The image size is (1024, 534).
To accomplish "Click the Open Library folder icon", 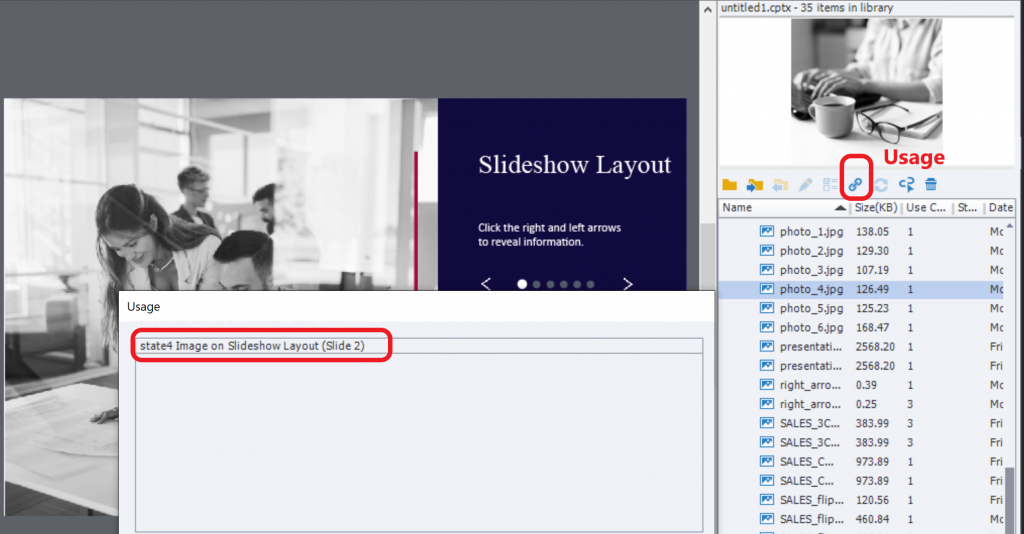I will [x=730, y=185].
